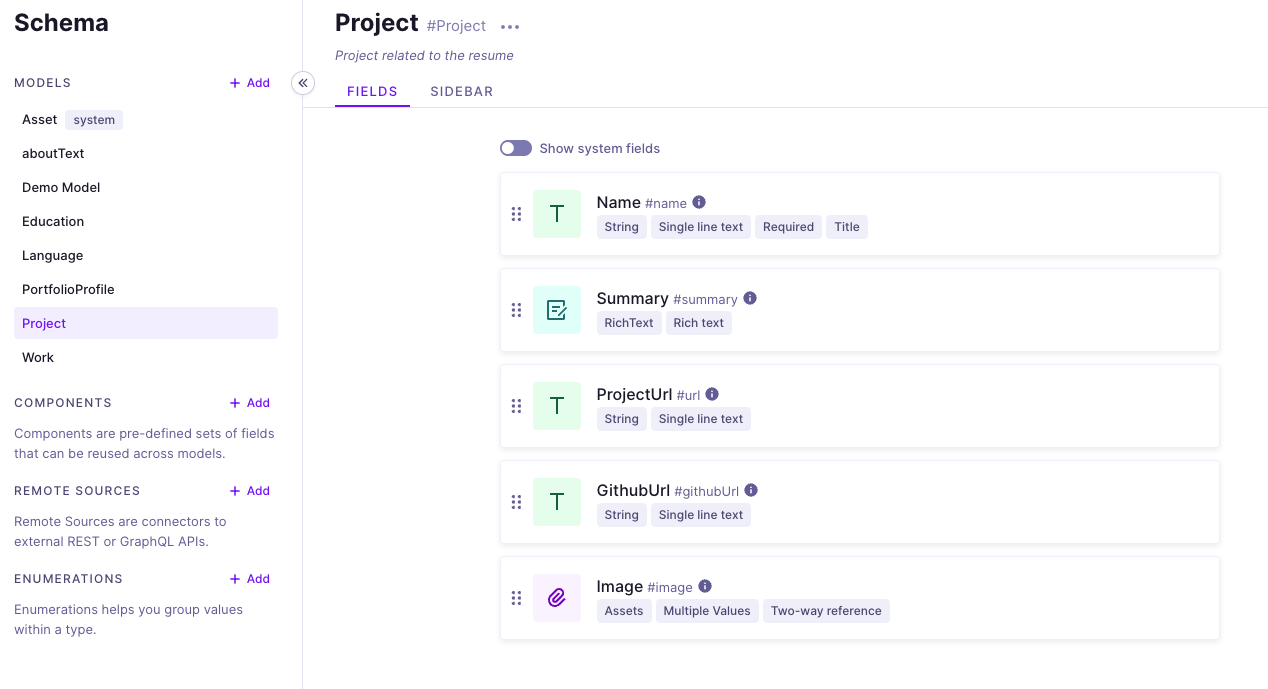Open the options menu beside the Project title

click(510, 27)
